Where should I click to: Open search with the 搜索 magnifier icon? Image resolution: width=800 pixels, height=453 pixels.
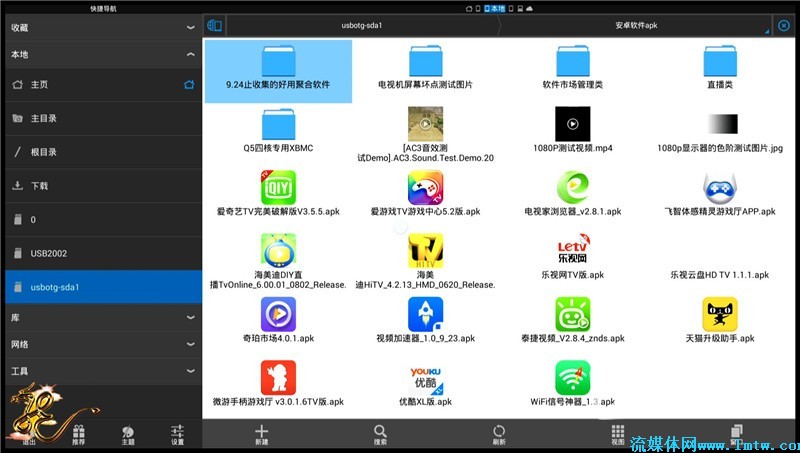click(380, 431)
